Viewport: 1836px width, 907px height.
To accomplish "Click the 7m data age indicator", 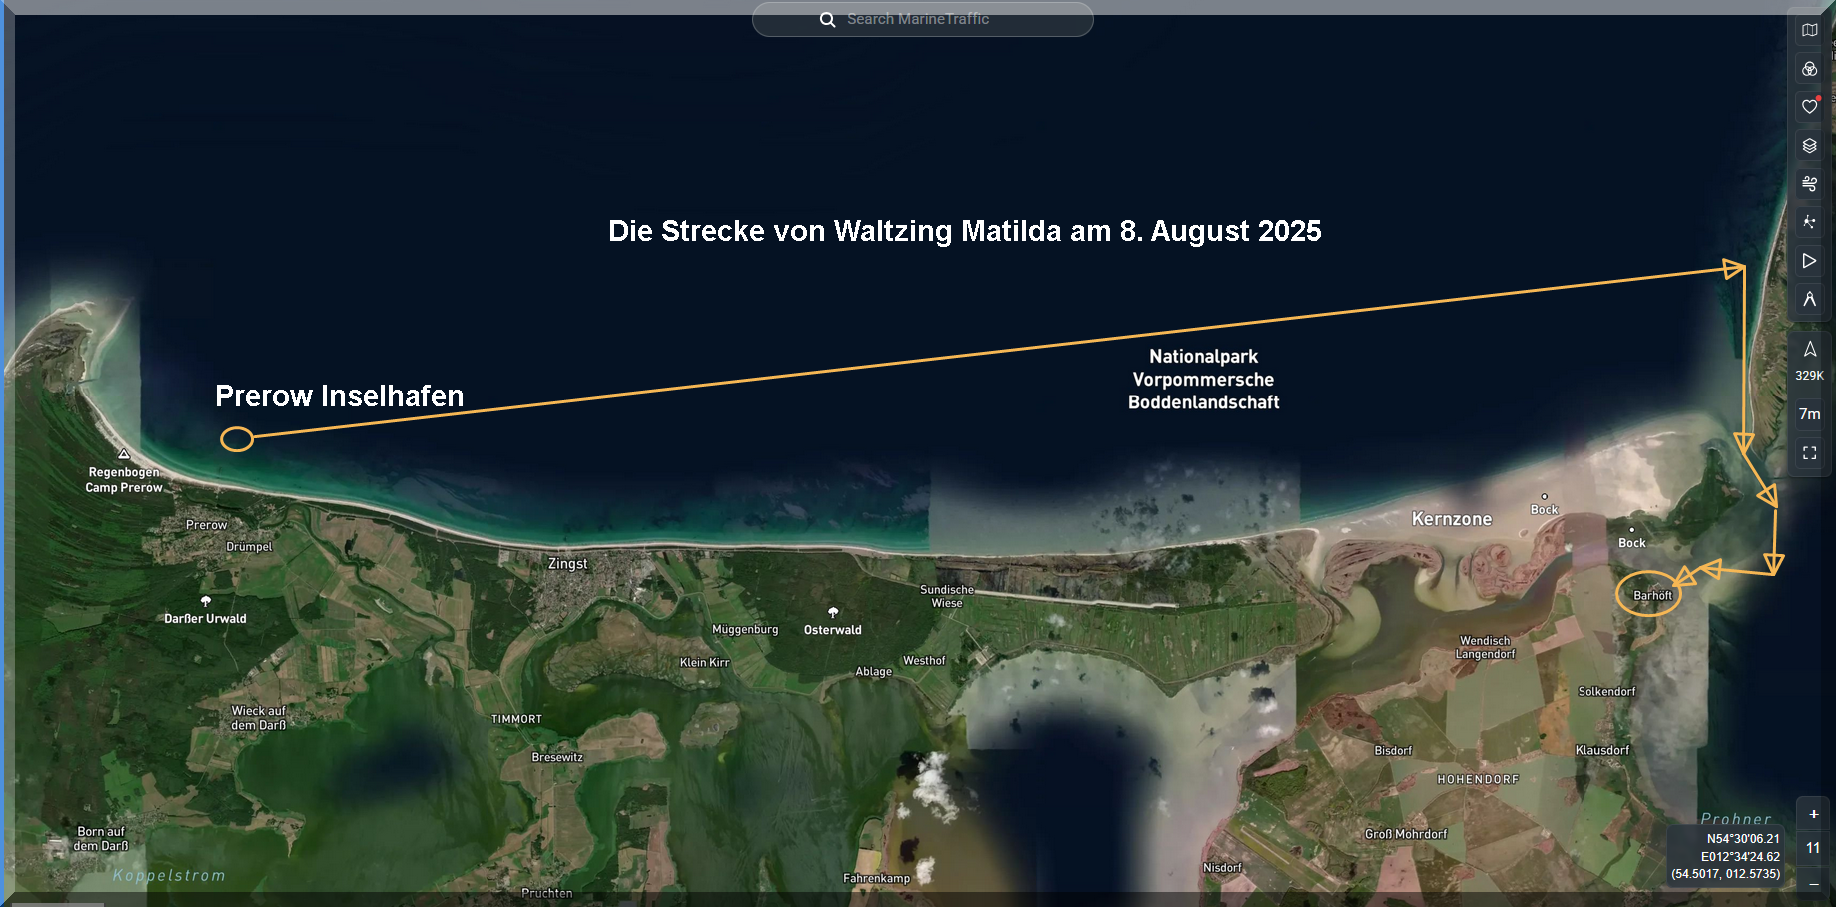I will pos(1809,414).
